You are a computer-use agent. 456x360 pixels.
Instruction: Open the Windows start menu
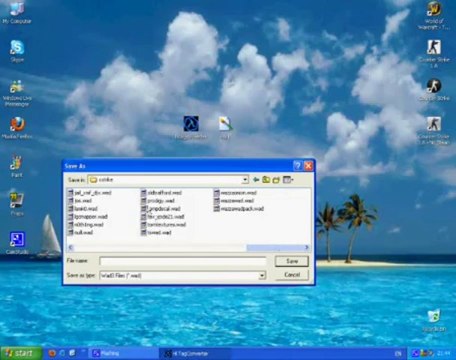[21, 353]
